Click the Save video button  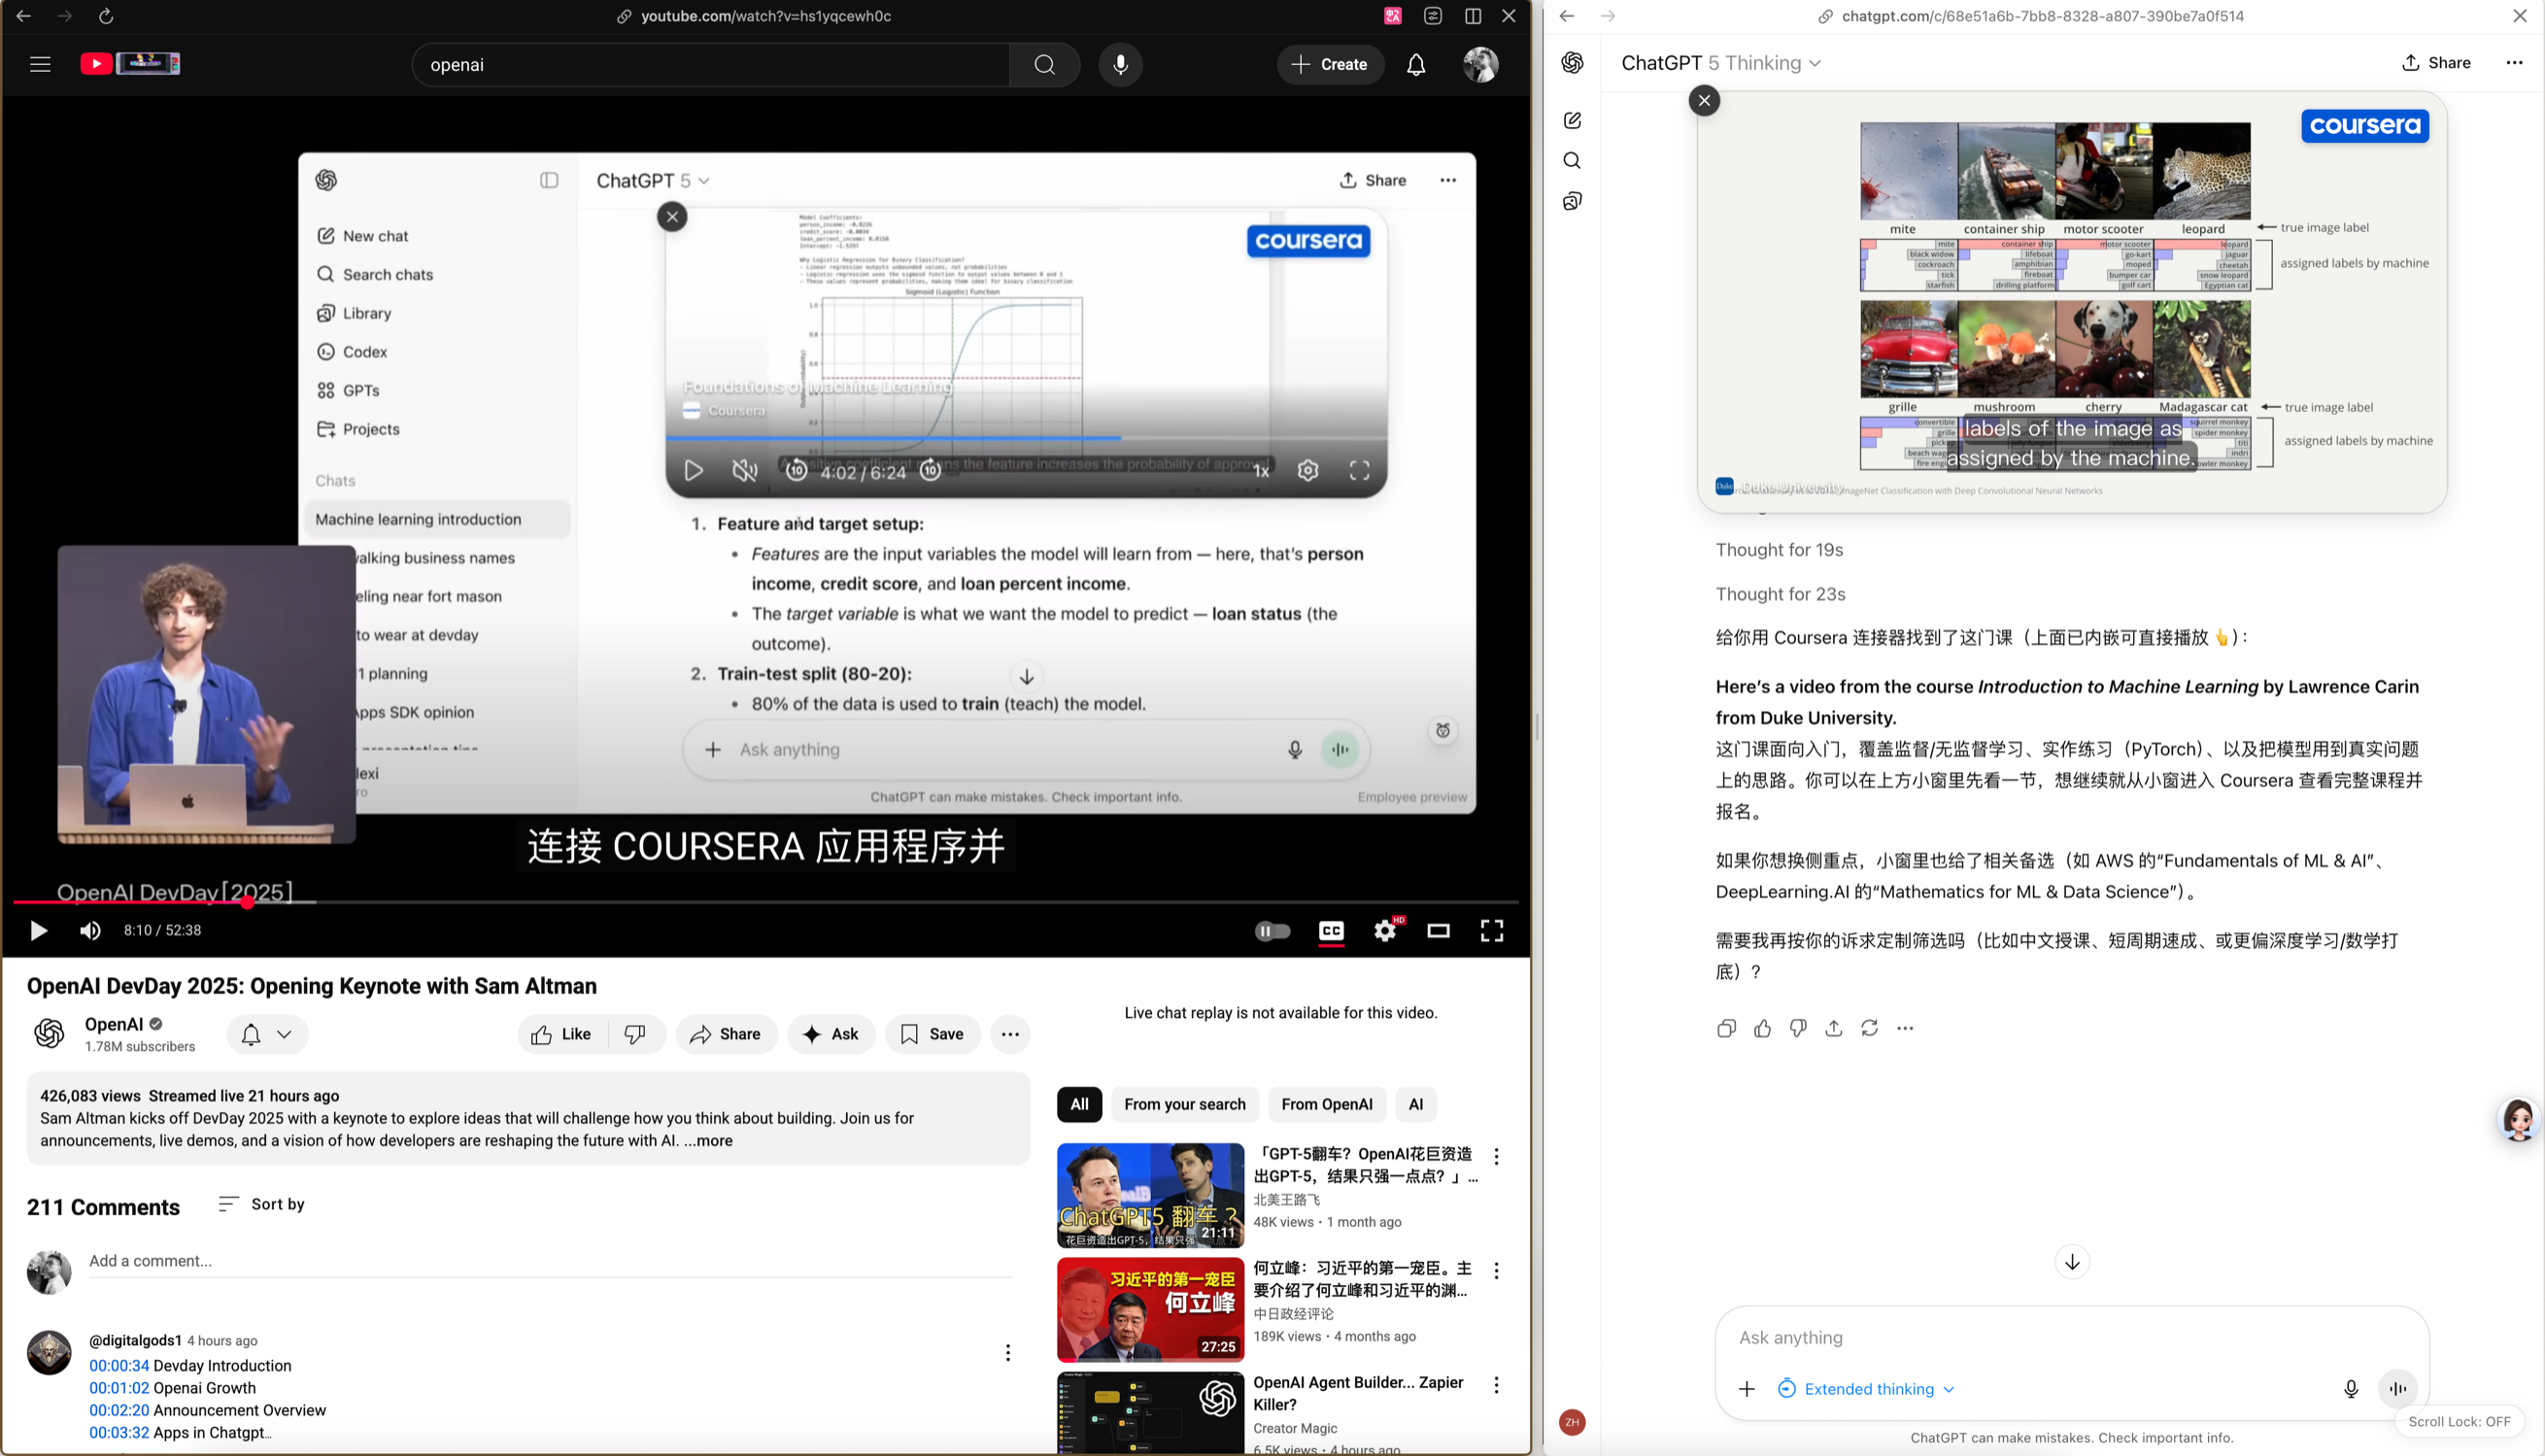[932, 1034]
